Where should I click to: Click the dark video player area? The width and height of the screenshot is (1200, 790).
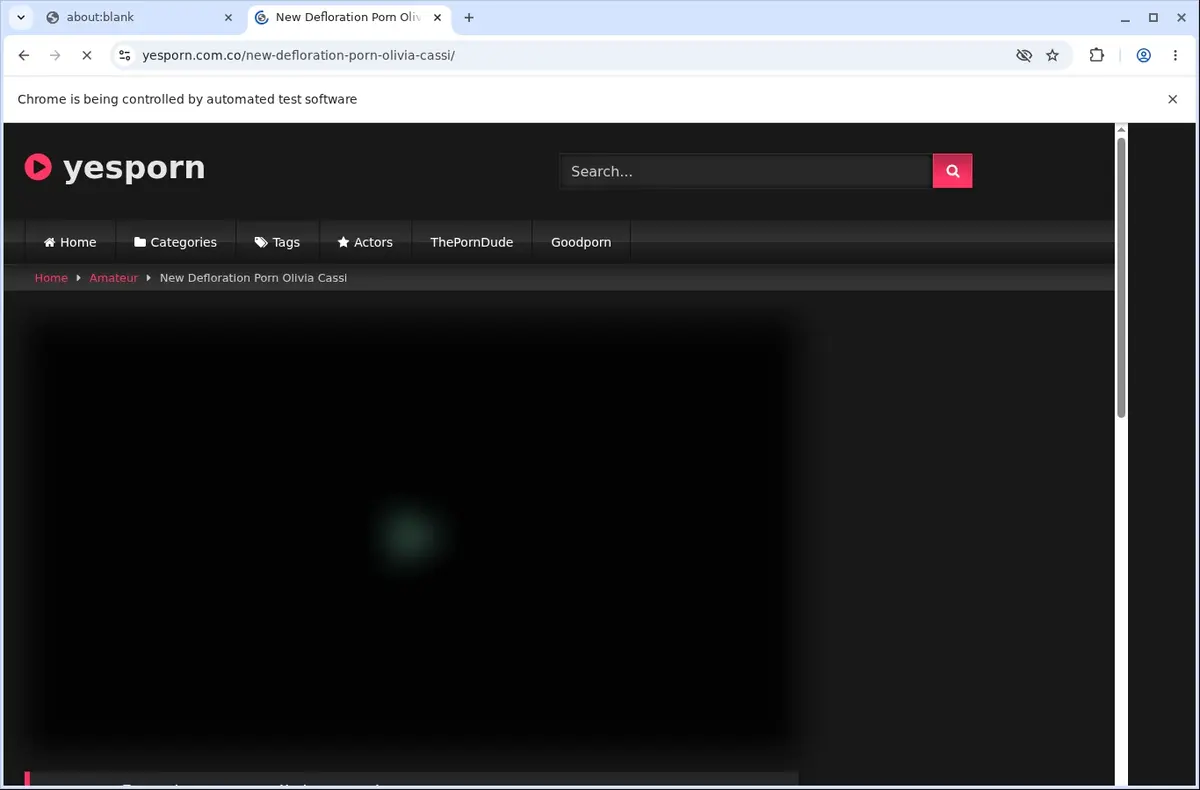click(411, 536)
